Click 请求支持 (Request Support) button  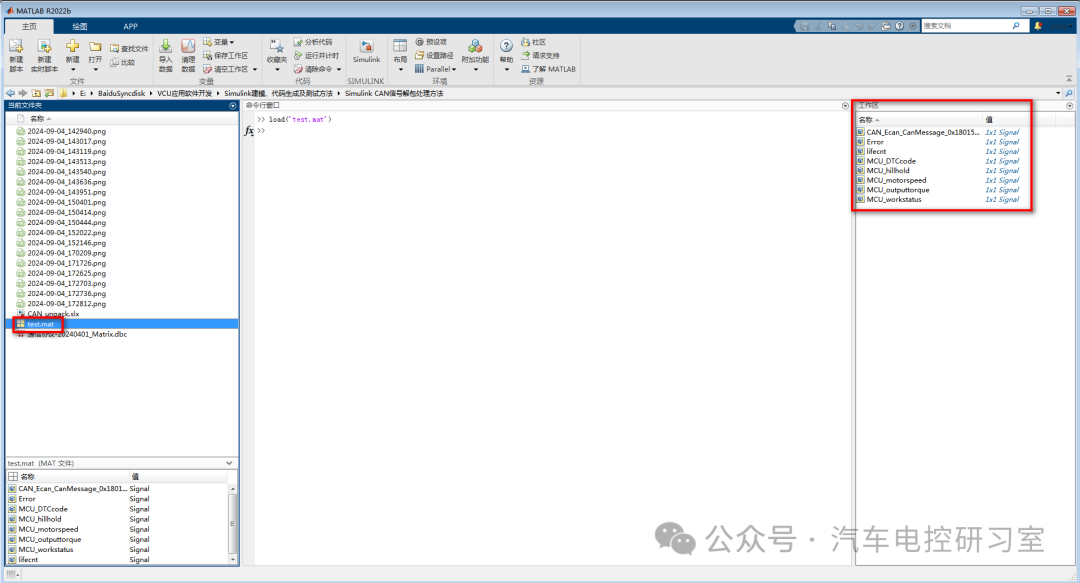tap(540, 56)
